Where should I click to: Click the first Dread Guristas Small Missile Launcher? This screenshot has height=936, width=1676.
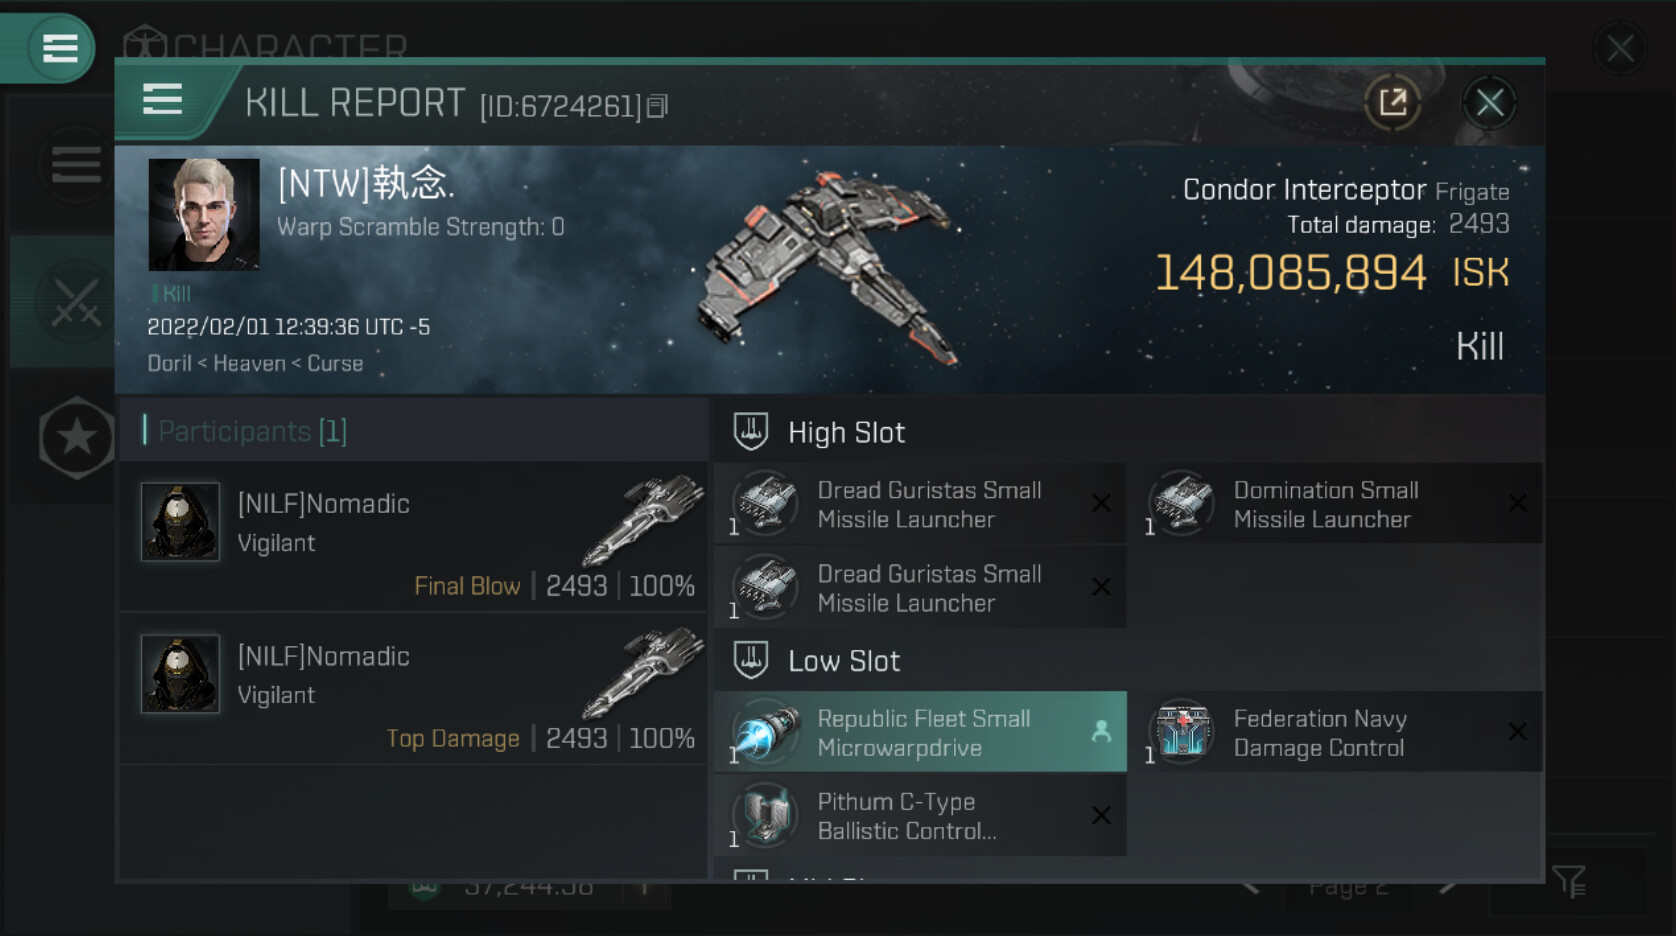[x=921, y=504]
